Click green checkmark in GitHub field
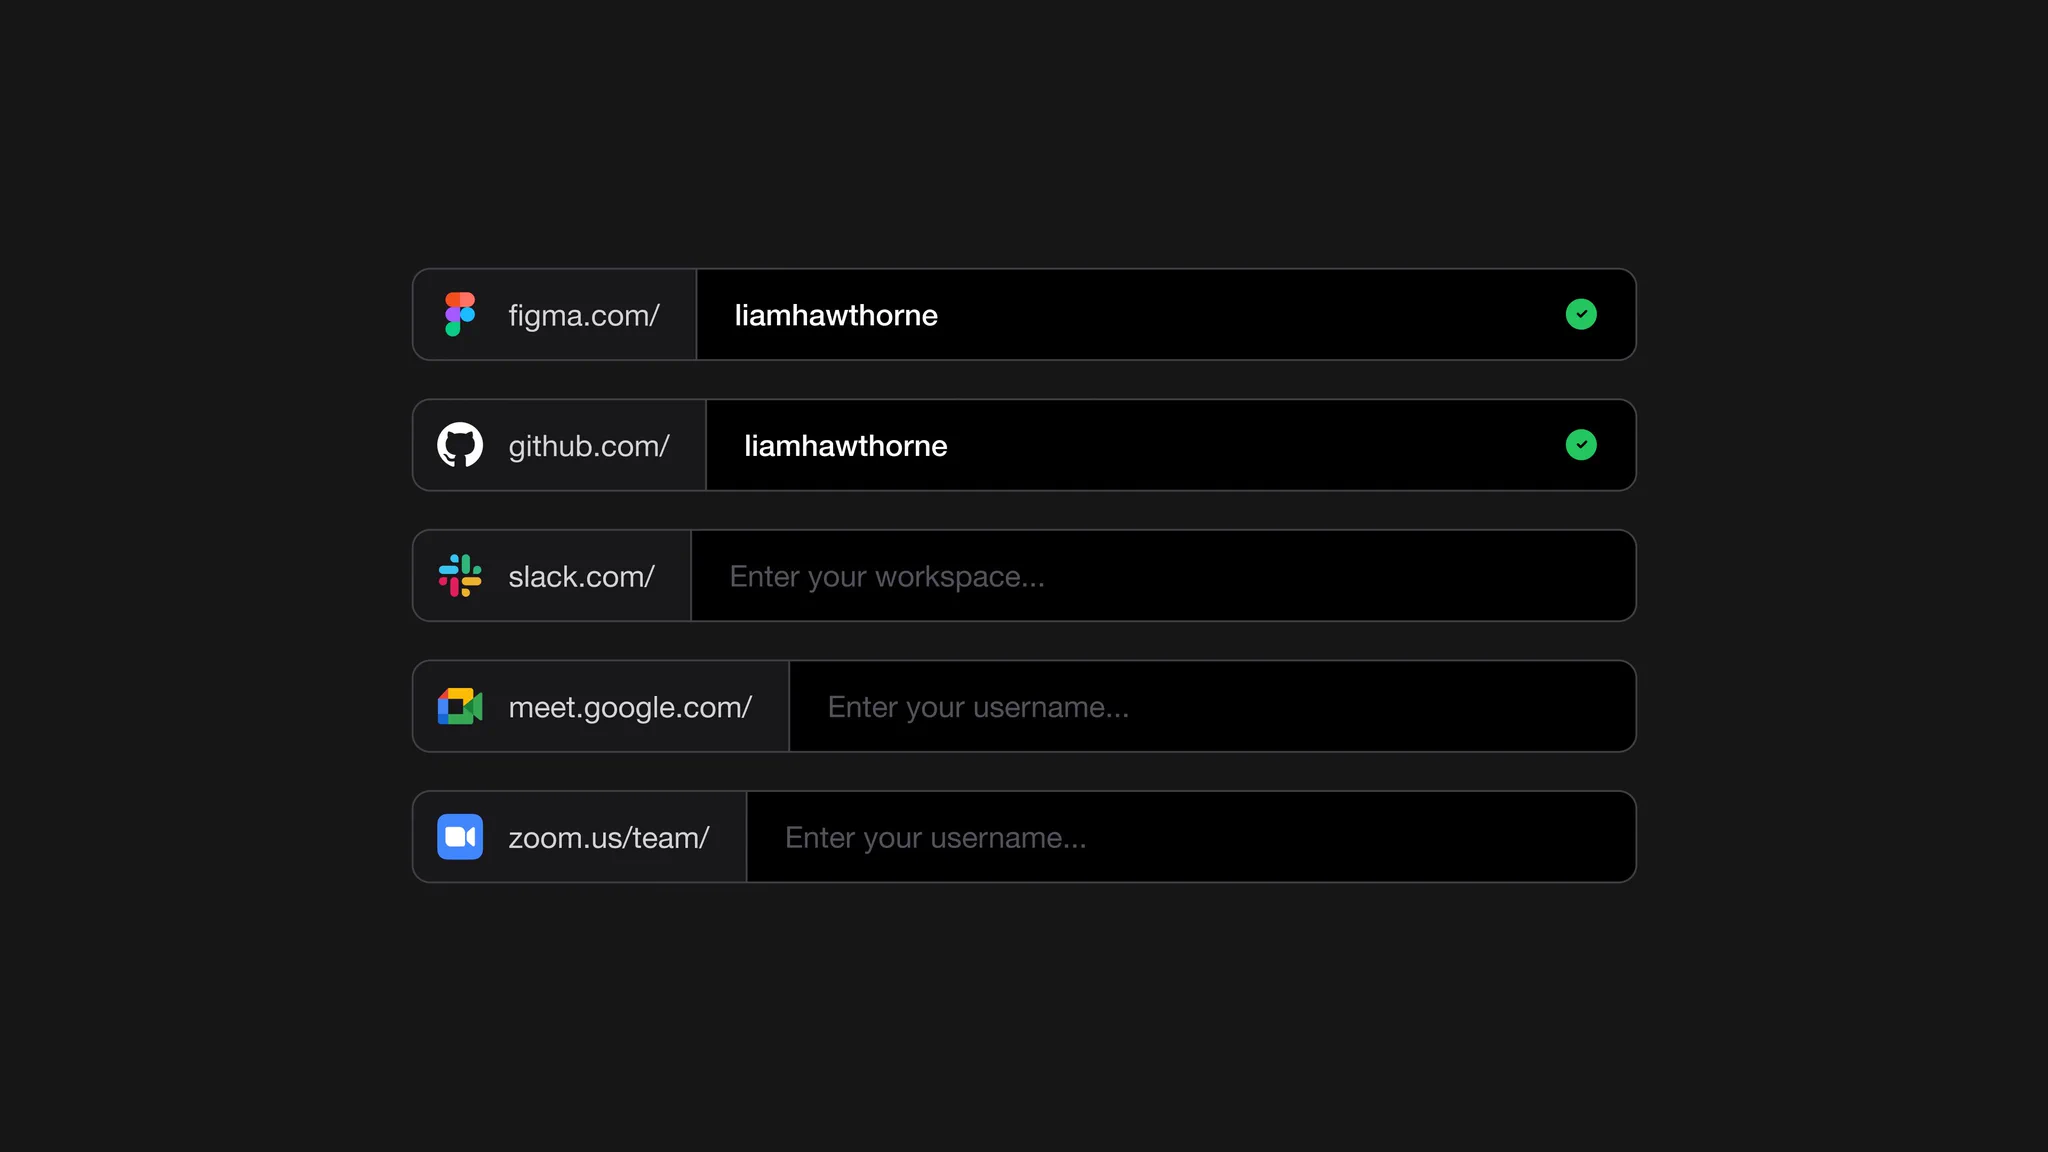2048x1152 pixels. tap(1581, 445)
